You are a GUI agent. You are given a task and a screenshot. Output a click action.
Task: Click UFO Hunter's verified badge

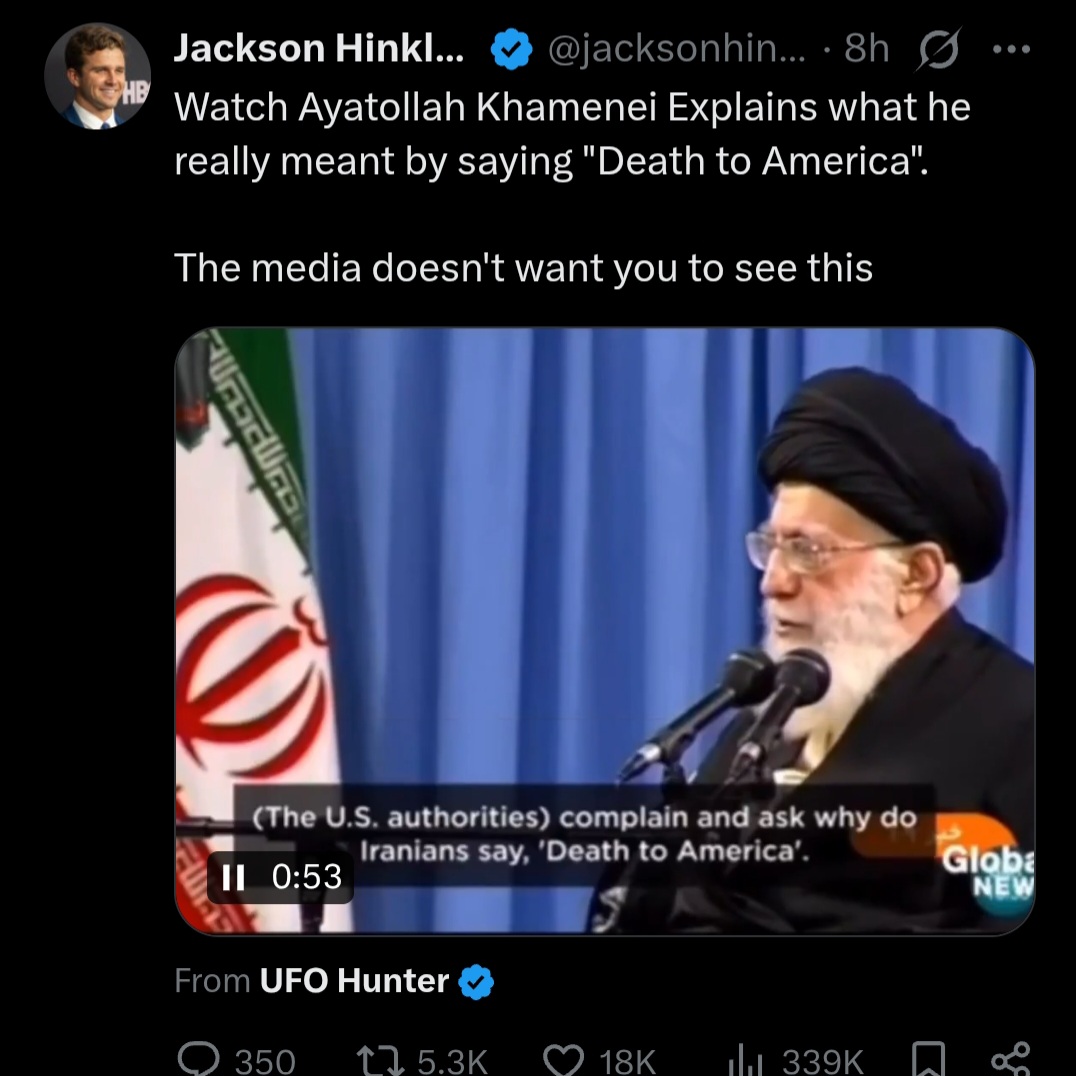point(476,981)
